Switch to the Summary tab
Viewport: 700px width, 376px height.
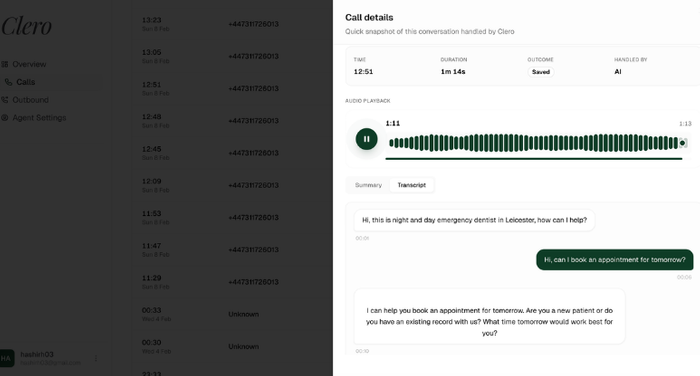[x=368, y=185]
